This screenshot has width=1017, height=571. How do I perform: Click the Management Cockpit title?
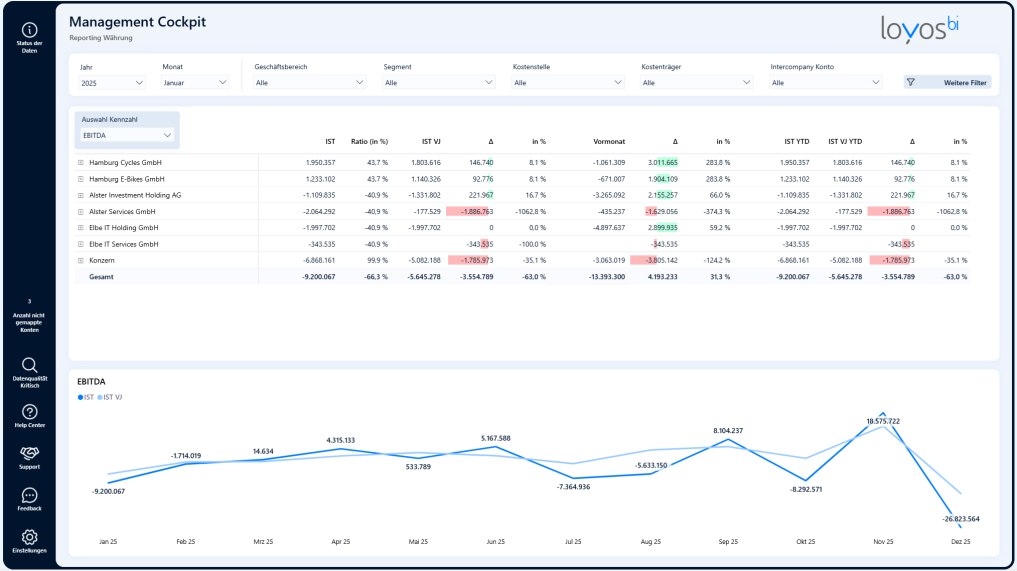138,21
